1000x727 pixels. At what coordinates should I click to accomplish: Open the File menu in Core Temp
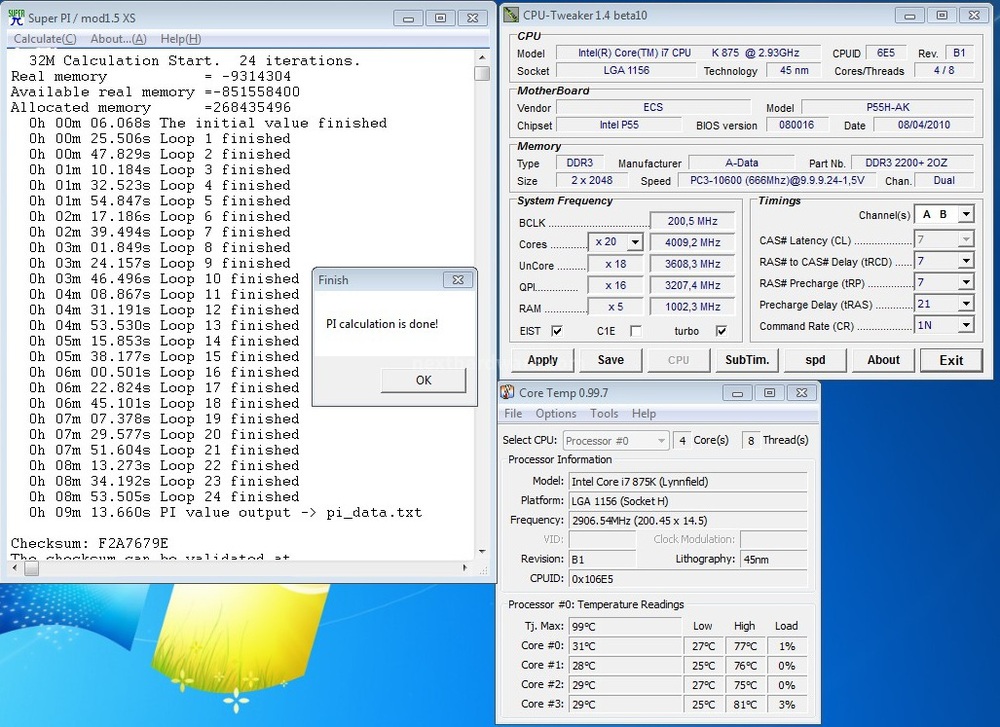click(513, 413)
